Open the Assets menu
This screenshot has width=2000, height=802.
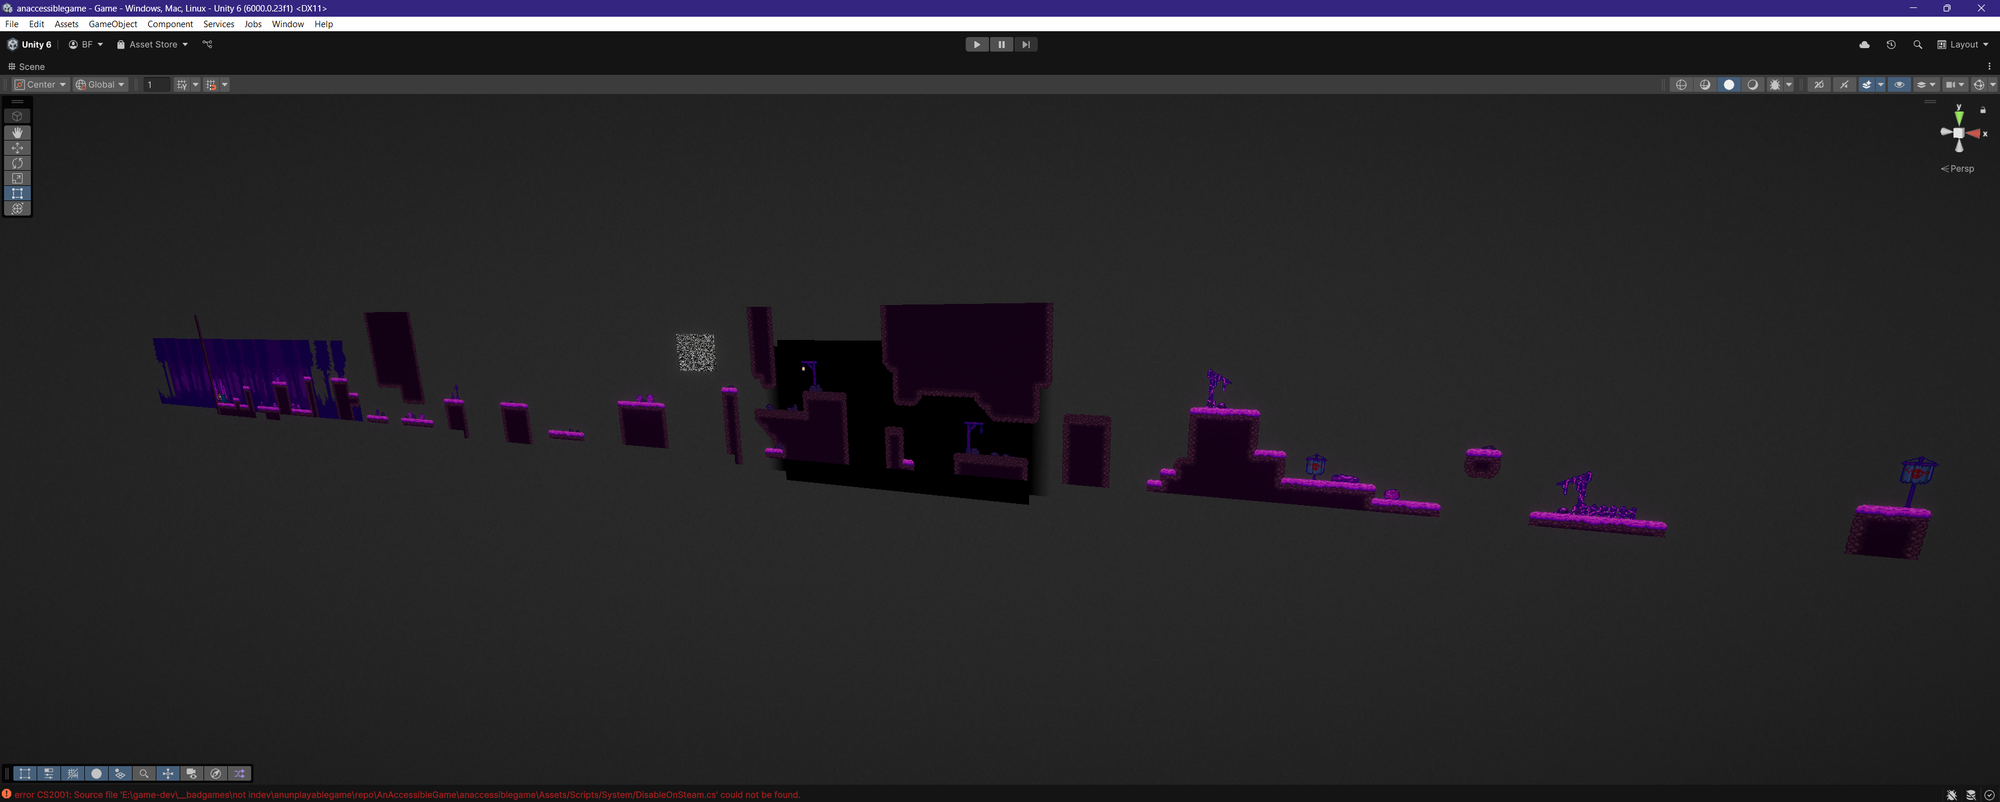66,24
